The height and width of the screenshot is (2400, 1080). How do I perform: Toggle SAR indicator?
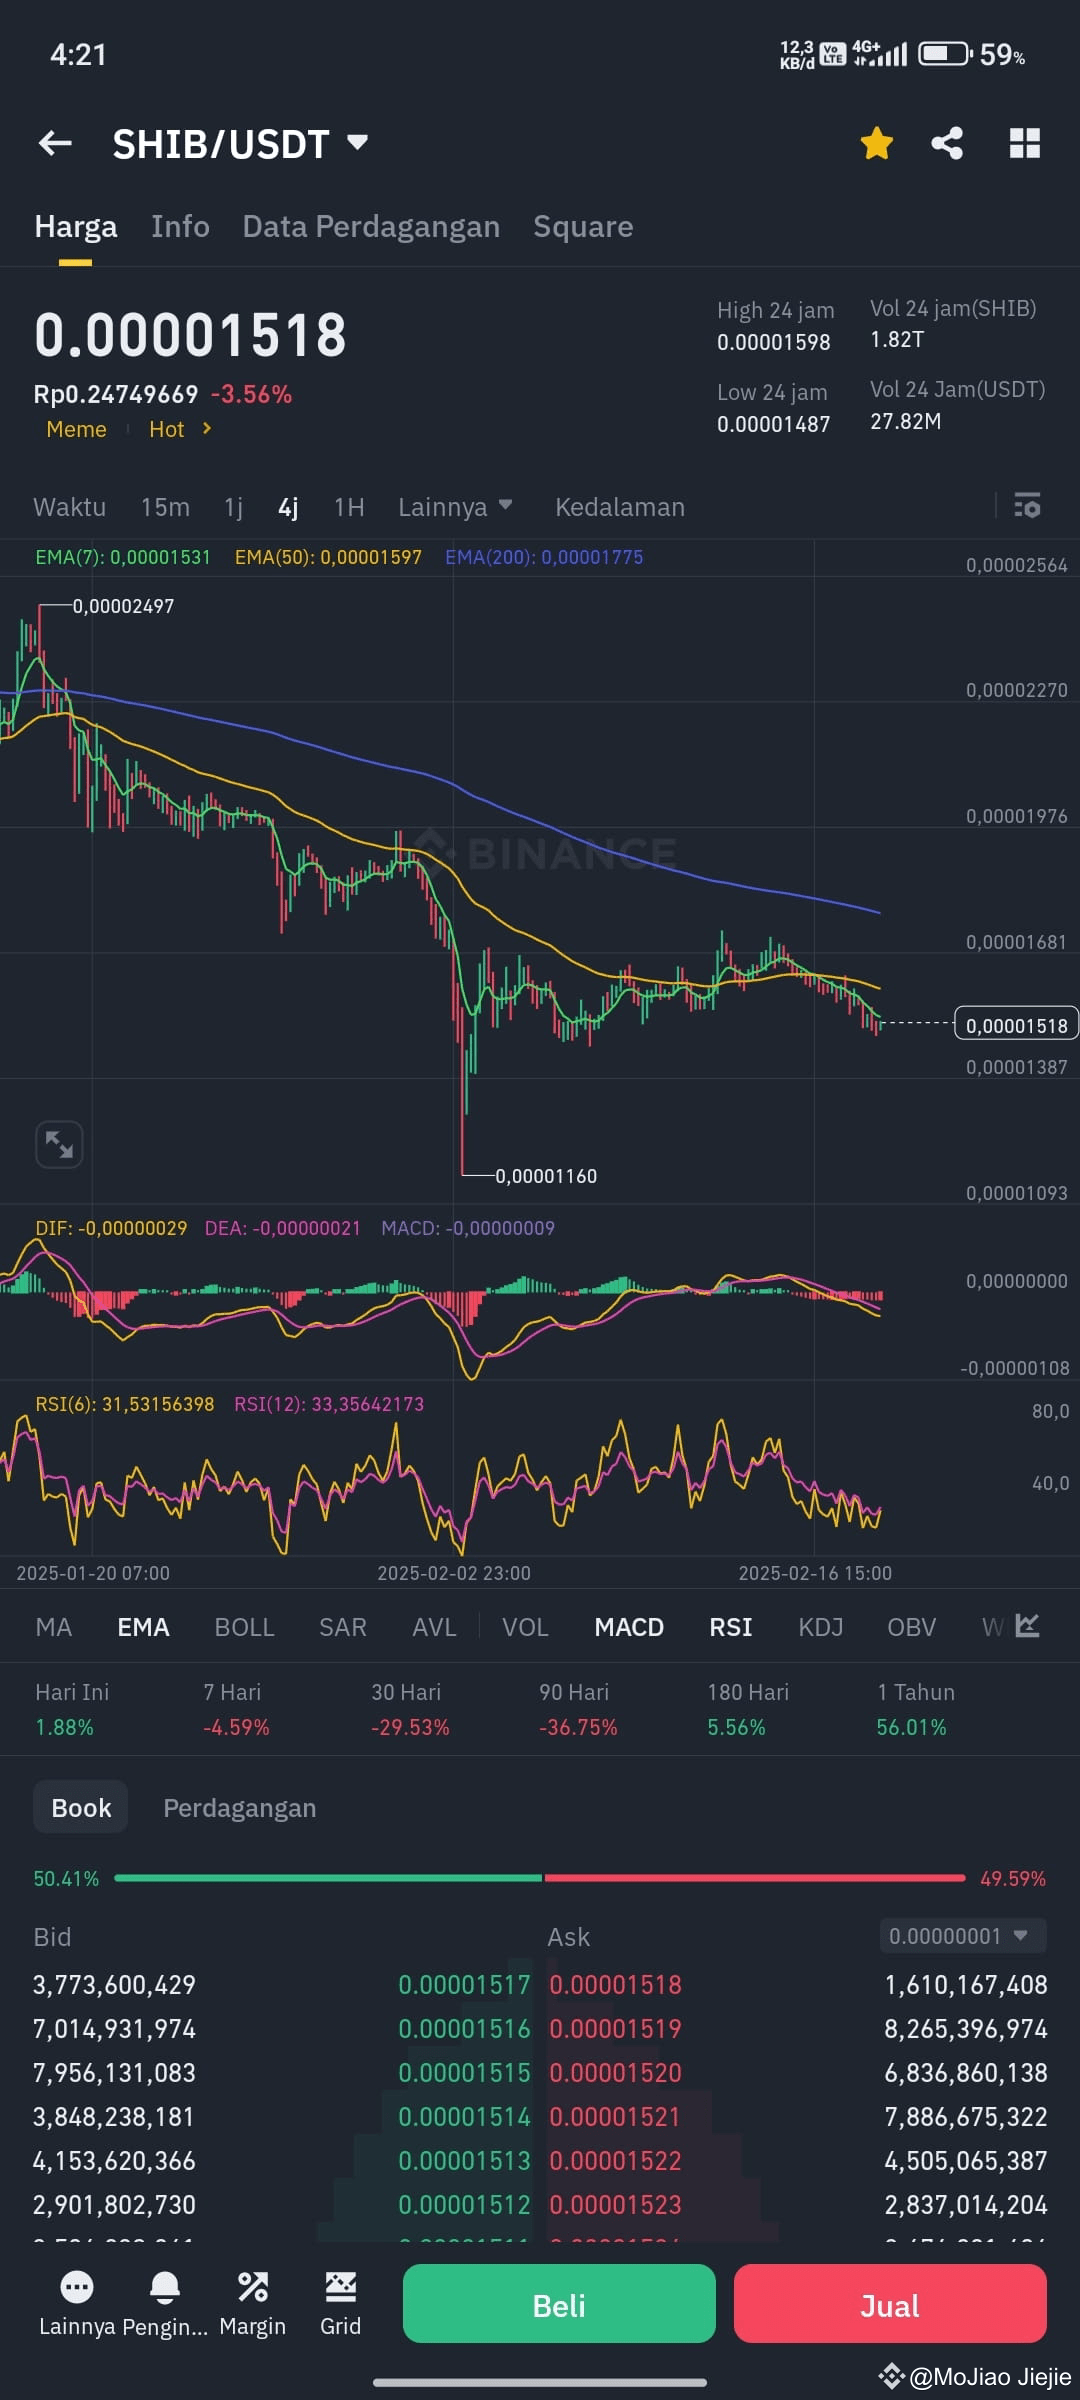coord(343,1627)
